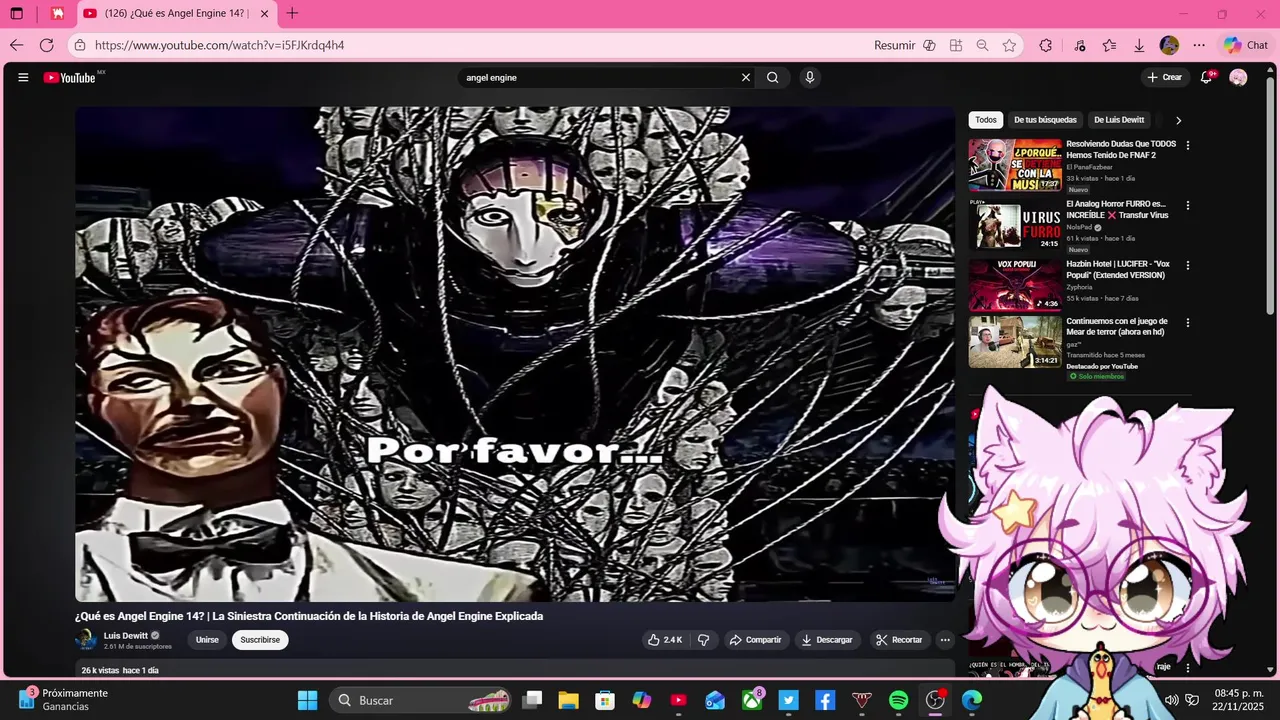The height and width of the screenshot is (720, 1280).
Task: View site information lock icon
Action: 81,45
